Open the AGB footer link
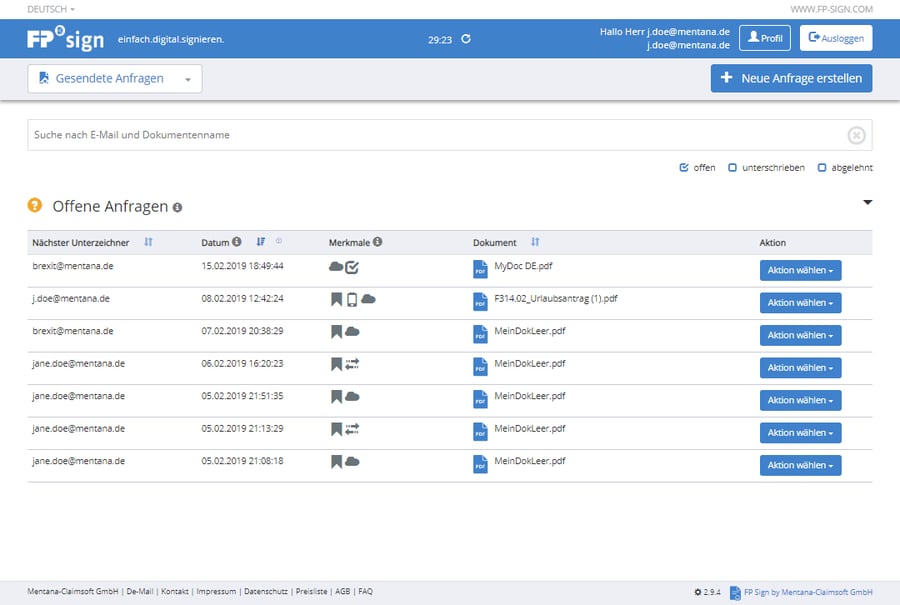The height and width of the screenshot is (605, 900). coord(343,592)
